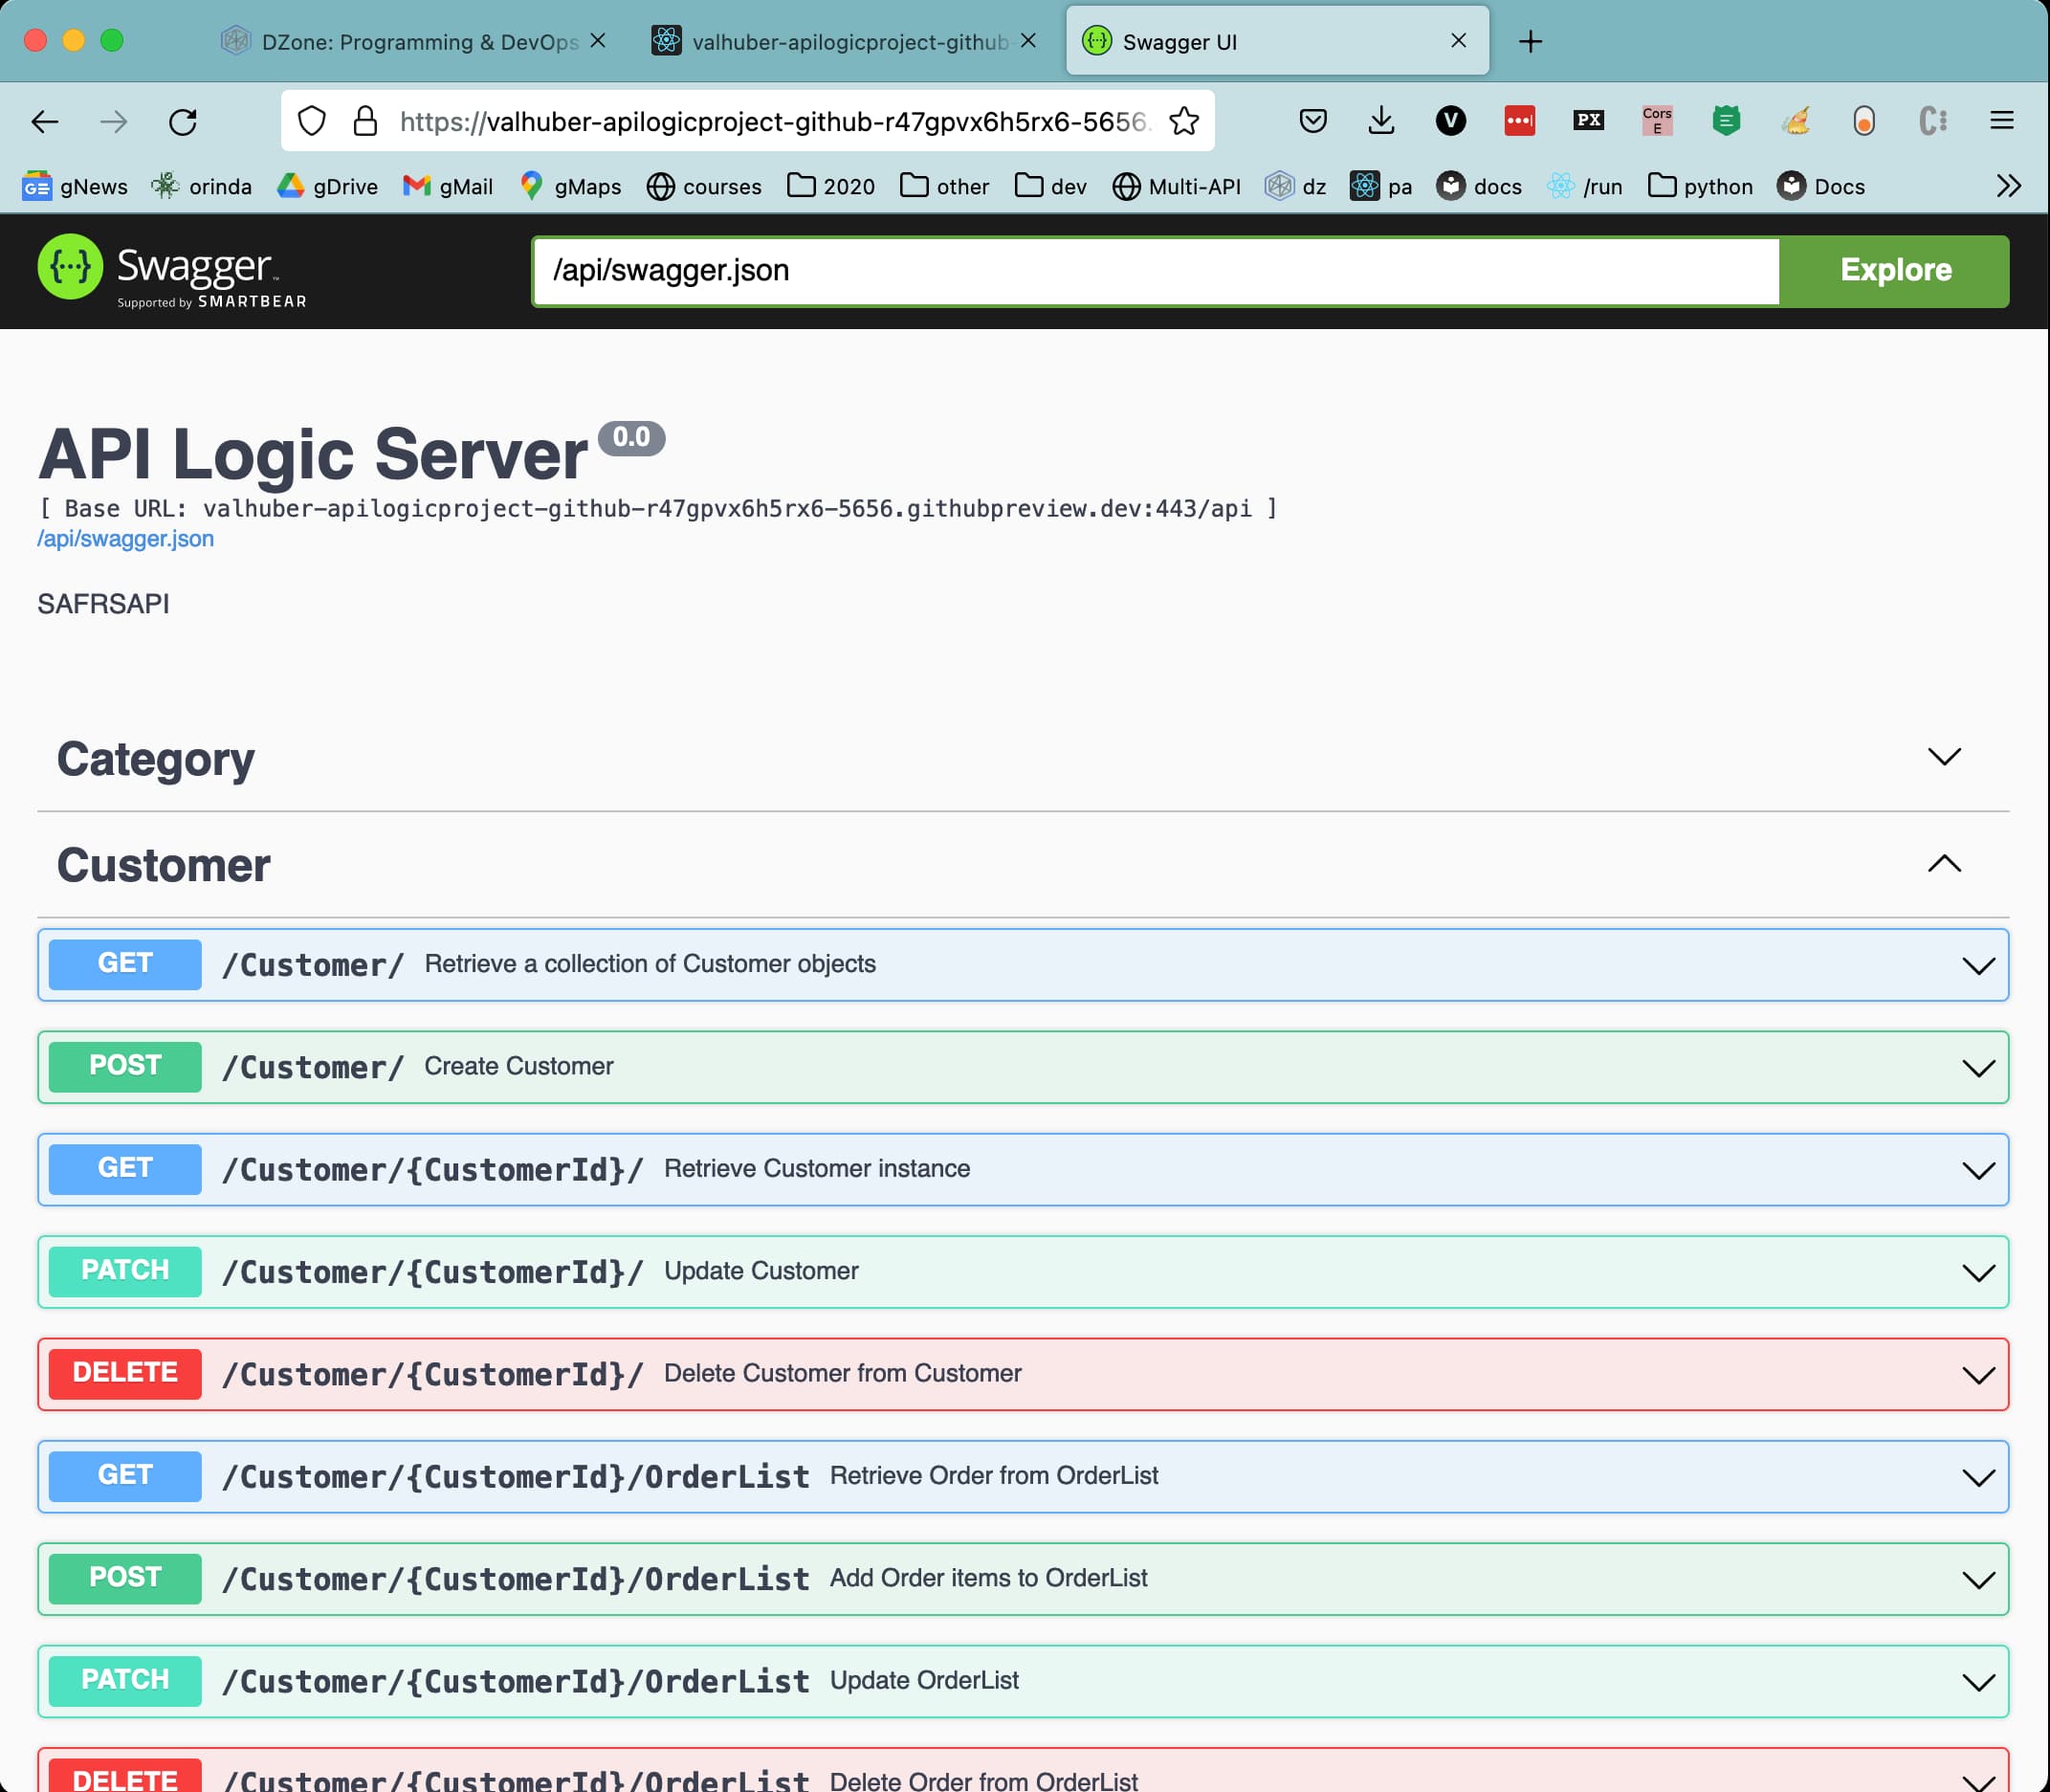The height and width of the screenshot is (1792, 2050).
Task: Switch to DZone Programming & DevOps tab
Action: (418, 42)
